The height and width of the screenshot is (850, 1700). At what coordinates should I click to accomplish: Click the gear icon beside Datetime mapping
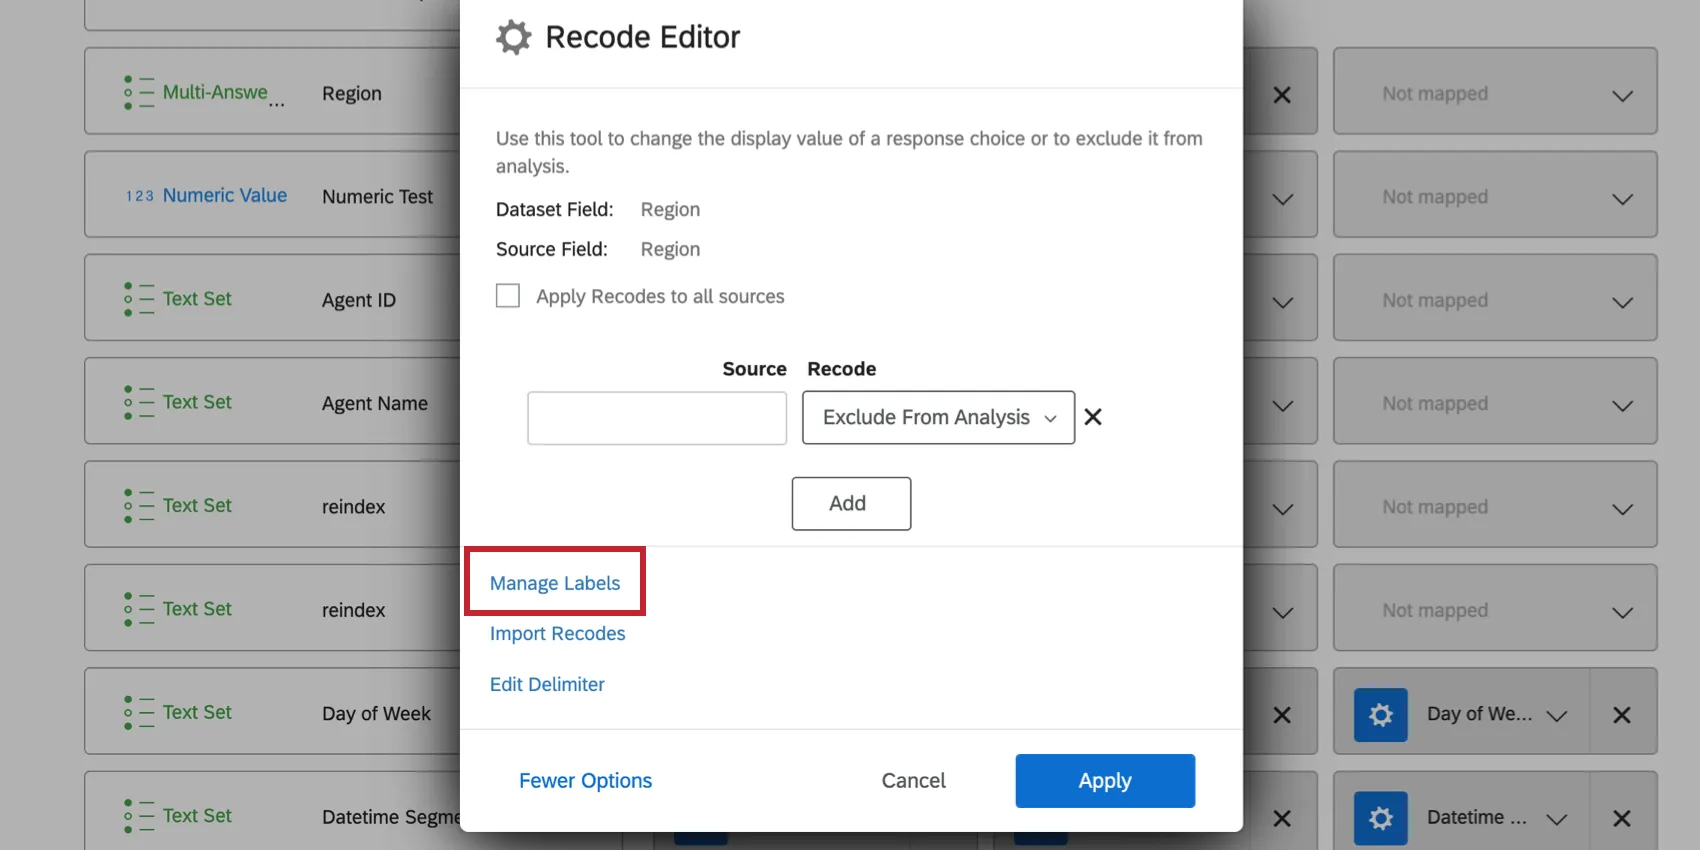(1380, 818)
